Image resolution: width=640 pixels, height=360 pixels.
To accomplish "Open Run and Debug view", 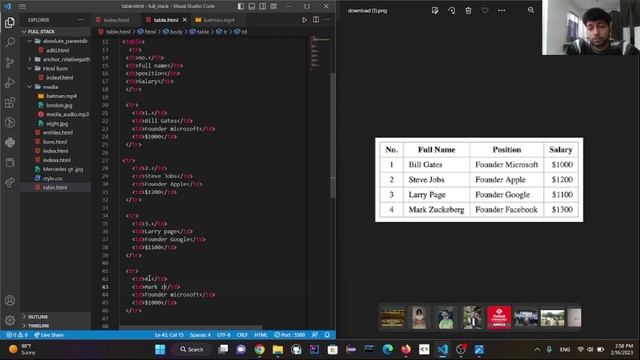I will [x=10, y=82].
